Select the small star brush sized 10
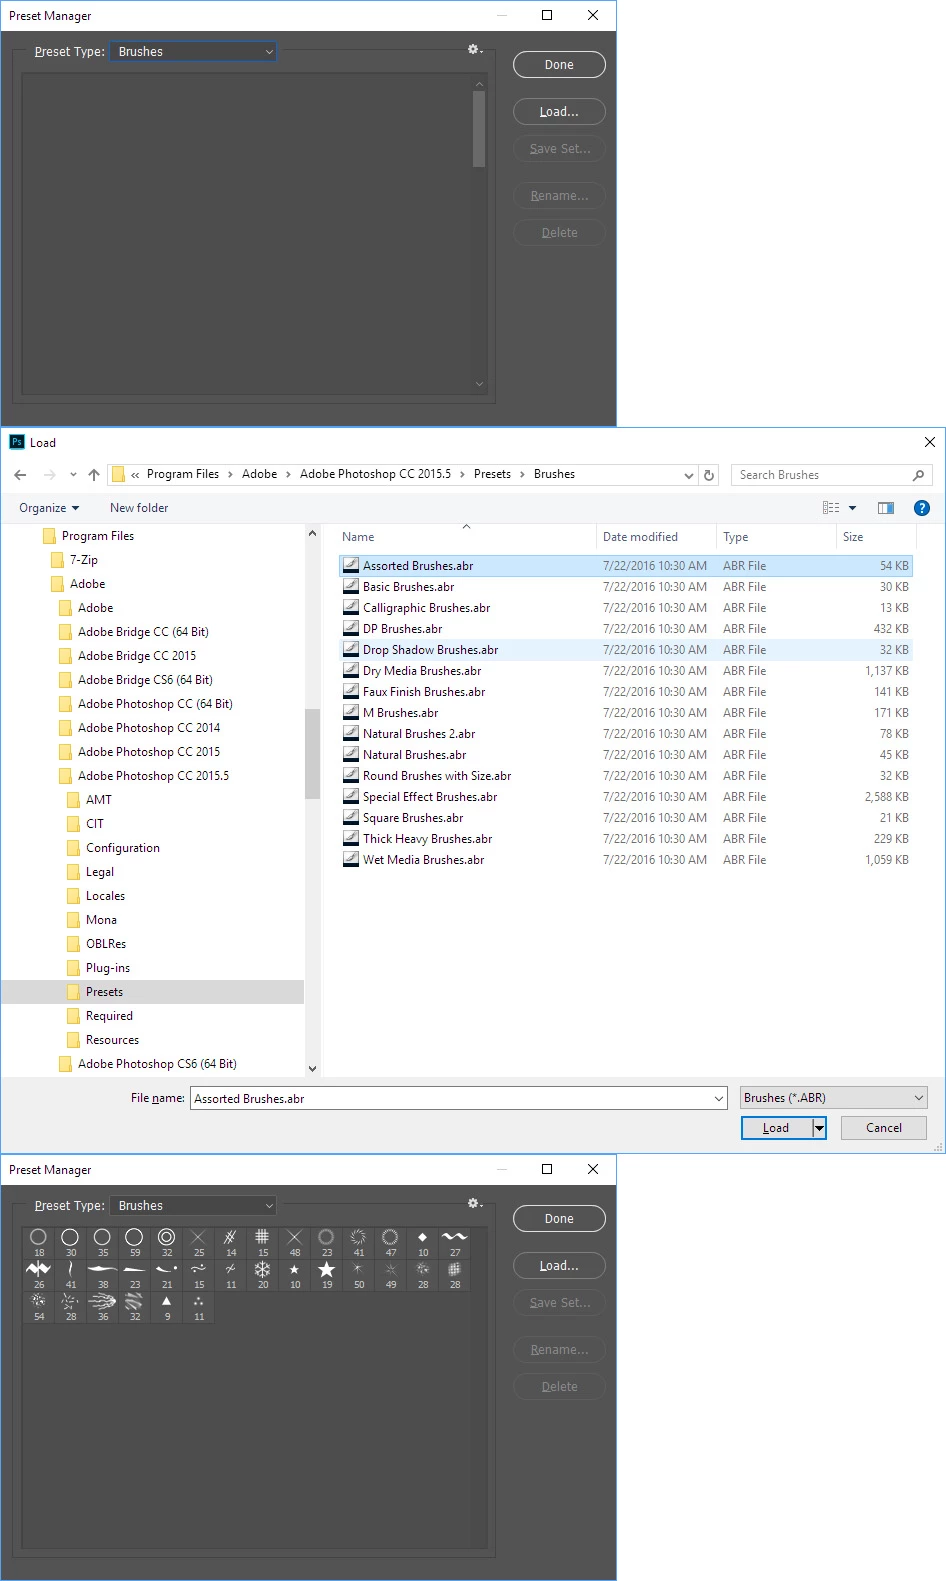Screen dimensions: 946x1581 (x=295, y=1275)
